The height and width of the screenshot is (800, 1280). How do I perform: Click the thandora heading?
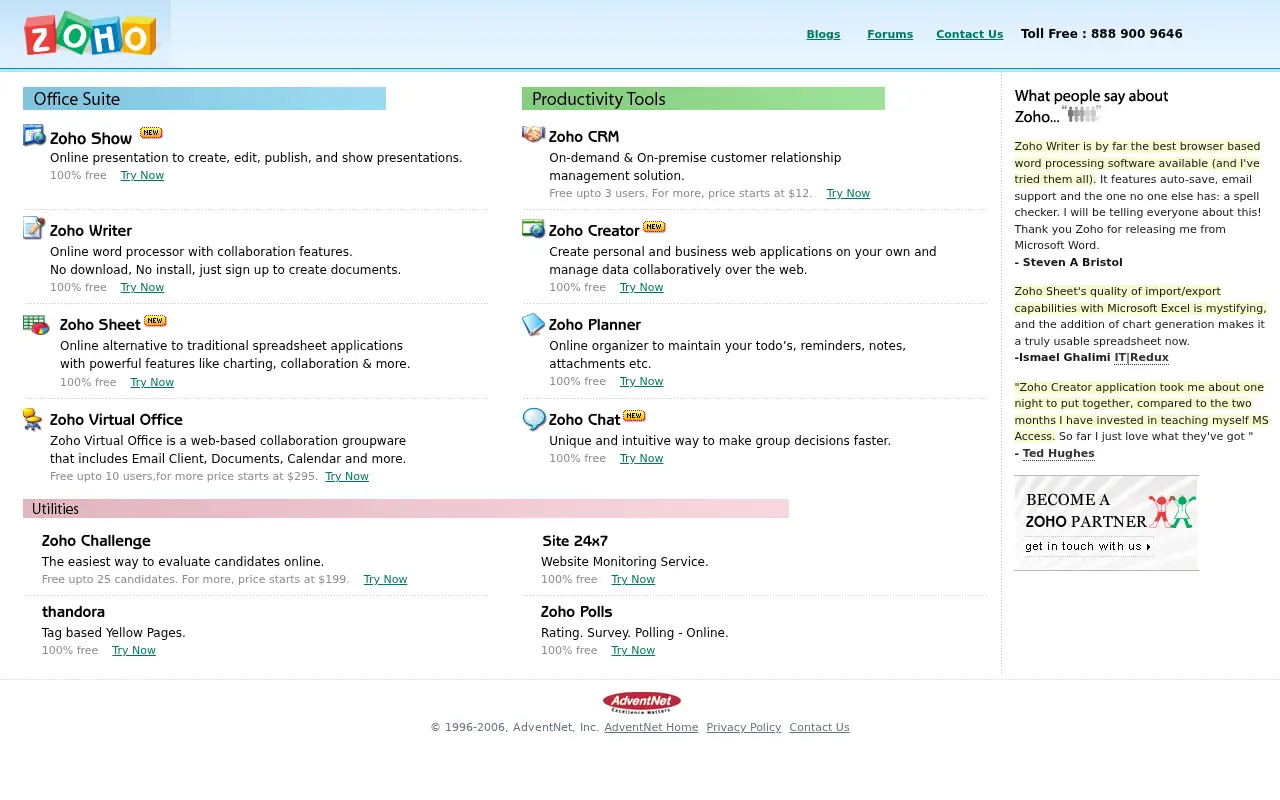[x=73, y=612]
